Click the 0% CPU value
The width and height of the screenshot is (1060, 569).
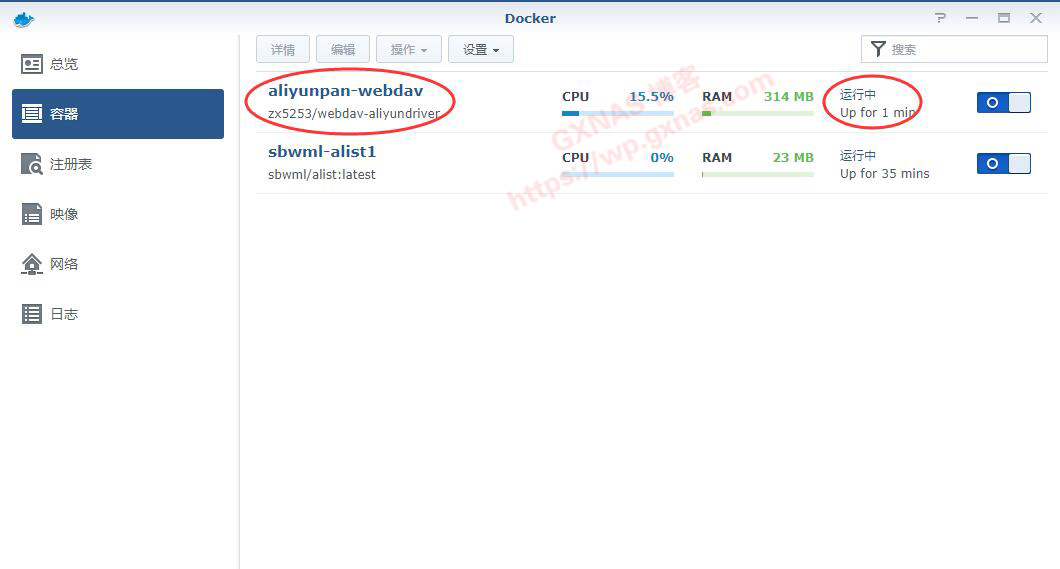click(662, 157)
